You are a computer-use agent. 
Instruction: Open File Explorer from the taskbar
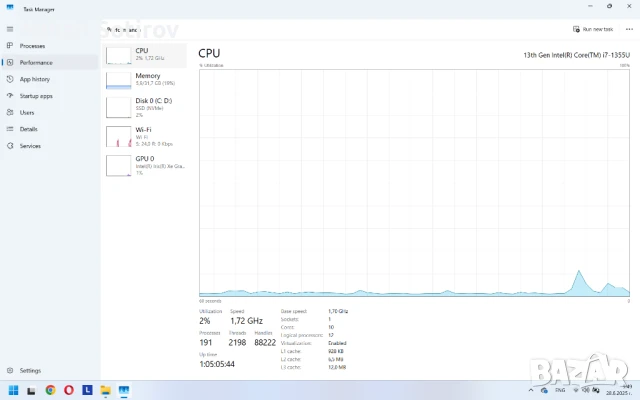(x=105, y=389)
